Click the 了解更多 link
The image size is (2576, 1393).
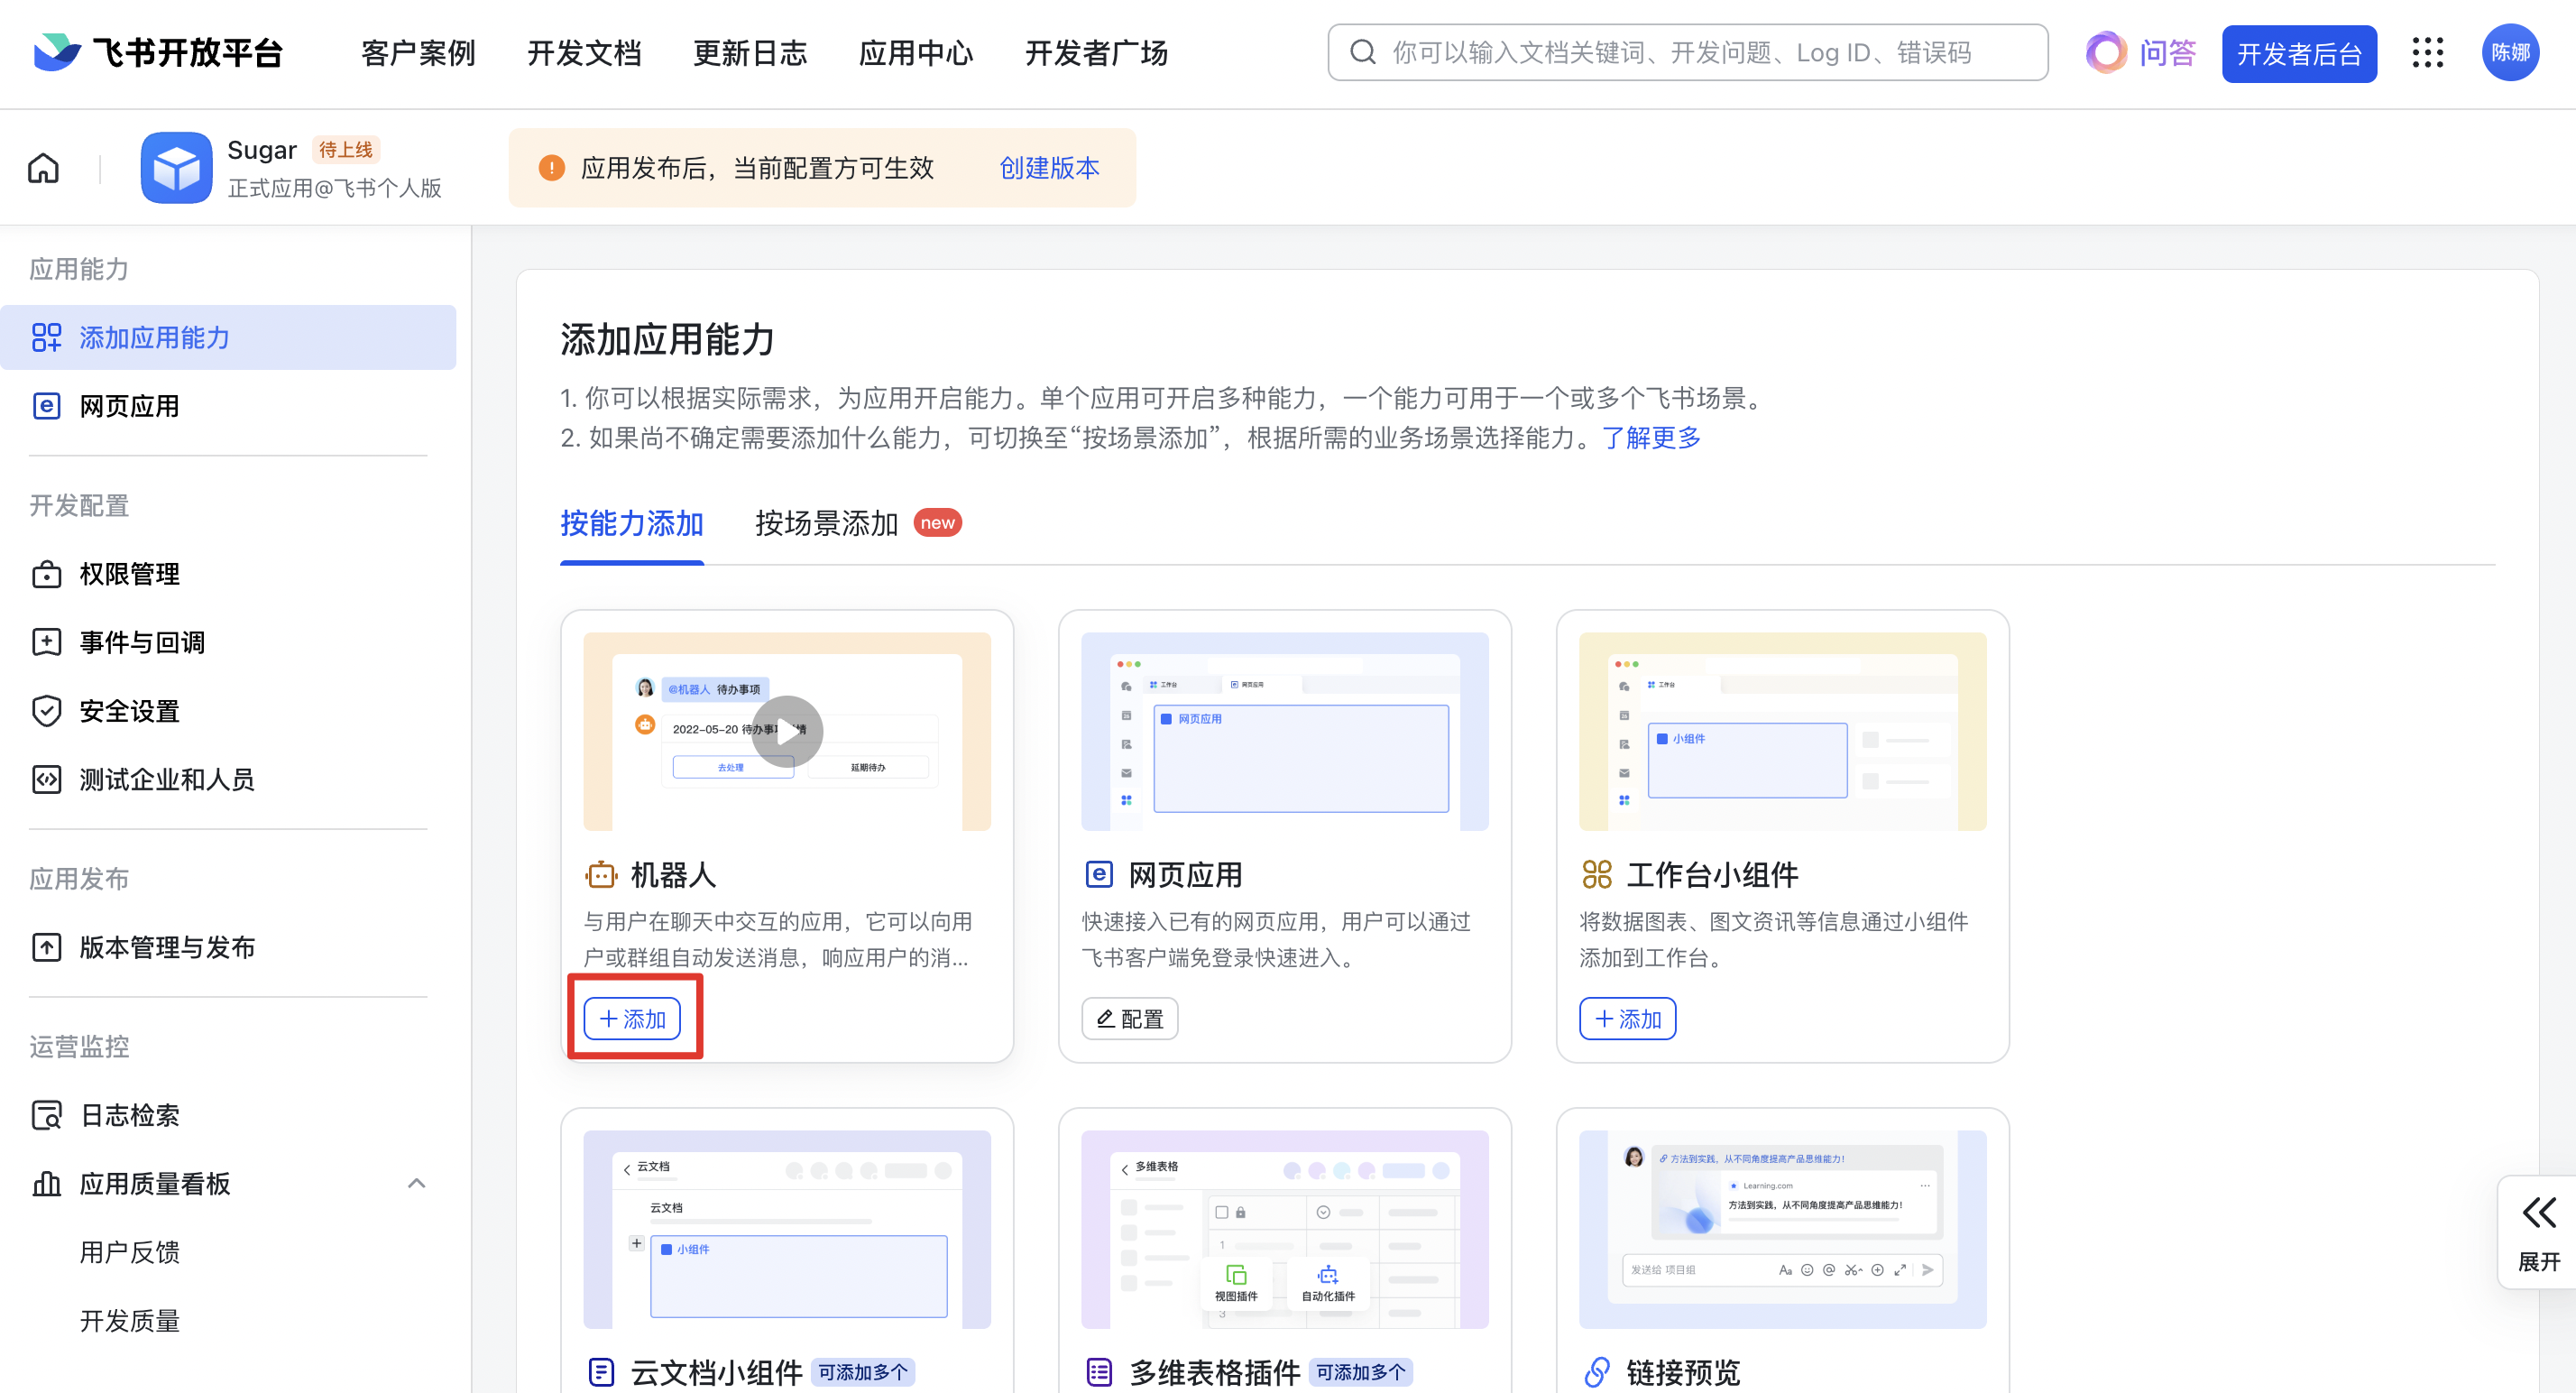[1651, 438]
